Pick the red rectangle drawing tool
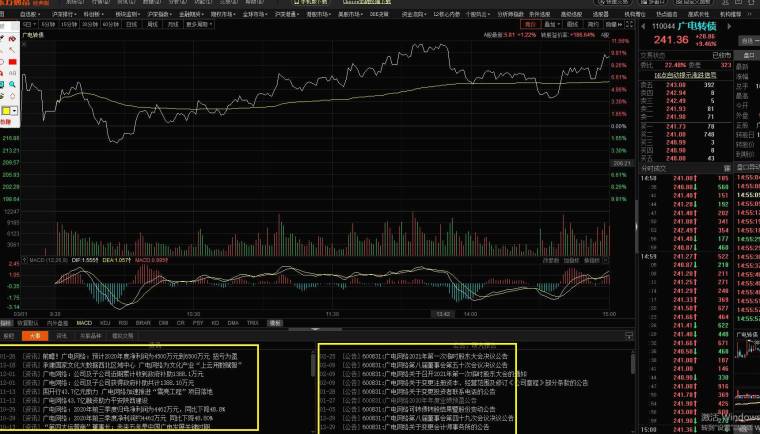Viewport: 760px width, 434px height. point(13,62)
